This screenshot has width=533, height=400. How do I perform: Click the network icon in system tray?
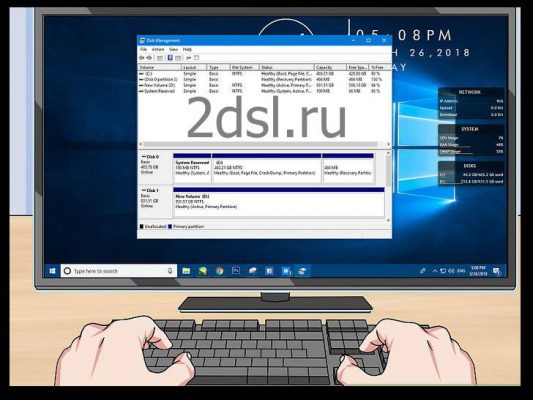[443, 271]
